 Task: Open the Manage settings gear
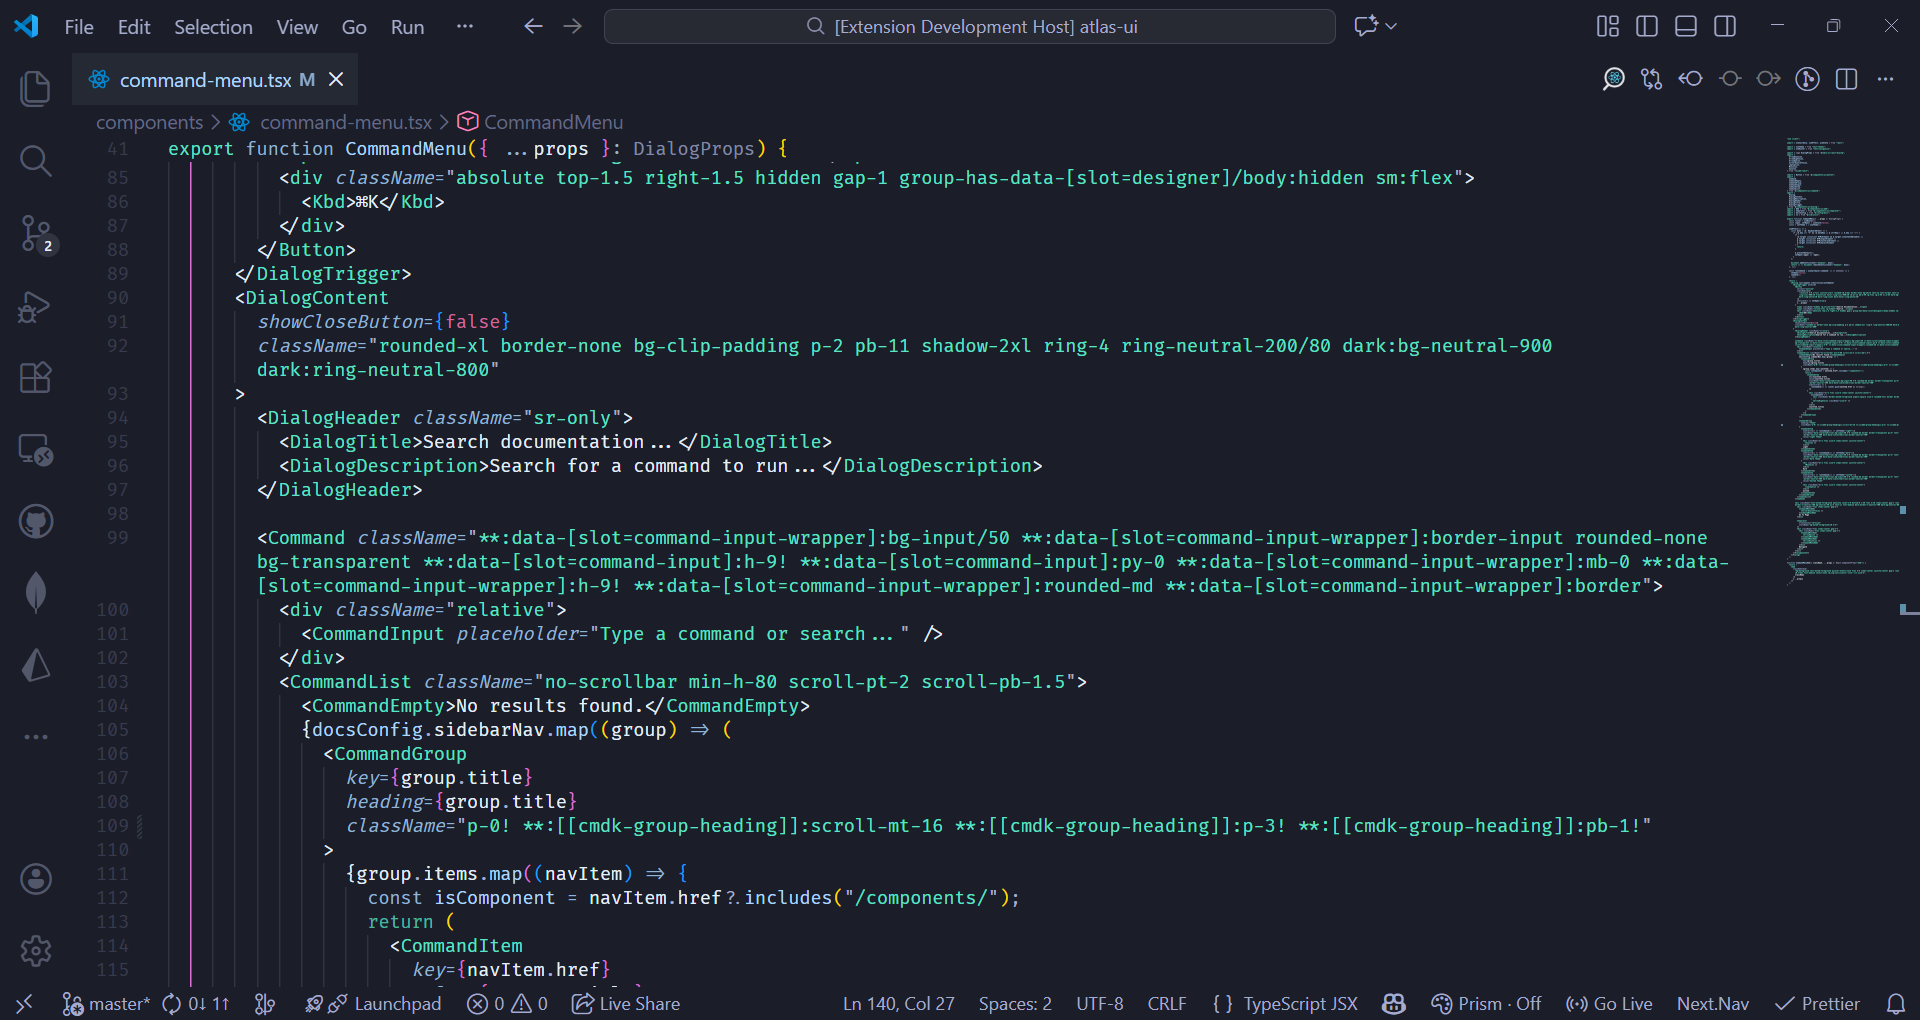[x=36, y=950]
